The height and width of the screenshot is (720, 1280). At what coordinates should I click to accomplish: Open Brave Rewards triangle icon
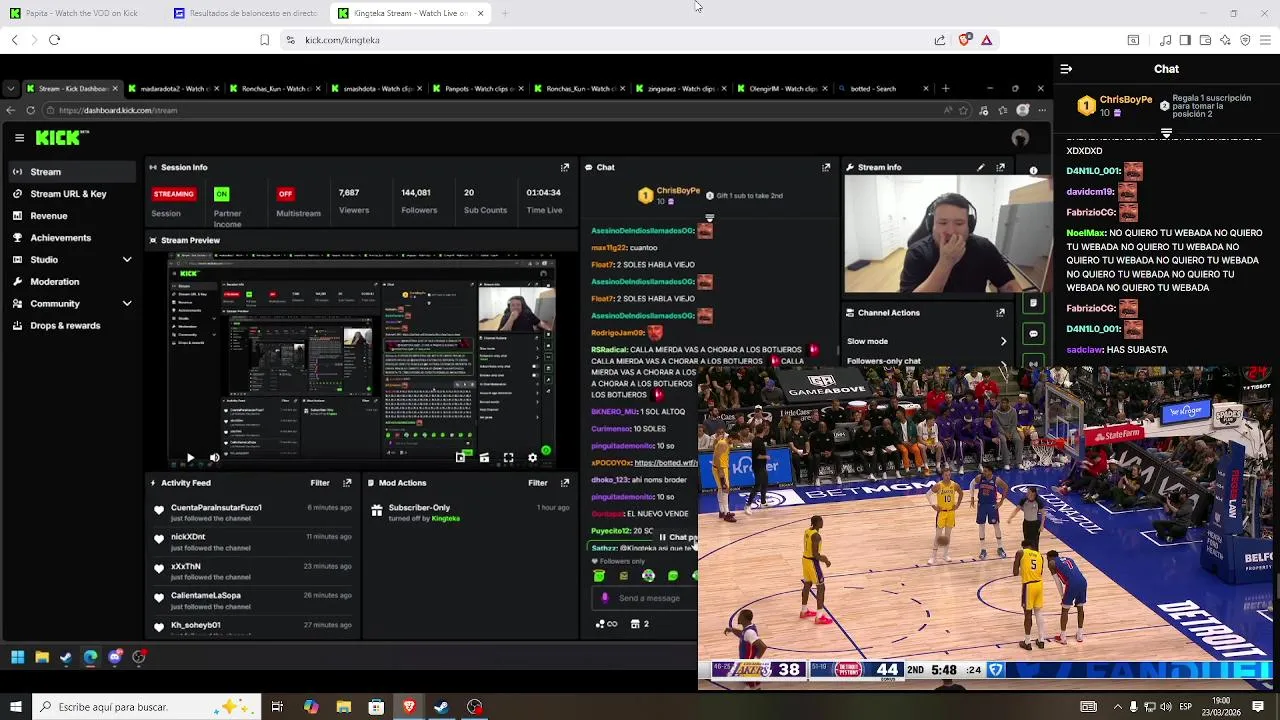pyautogui.click(x=986, y=40)
